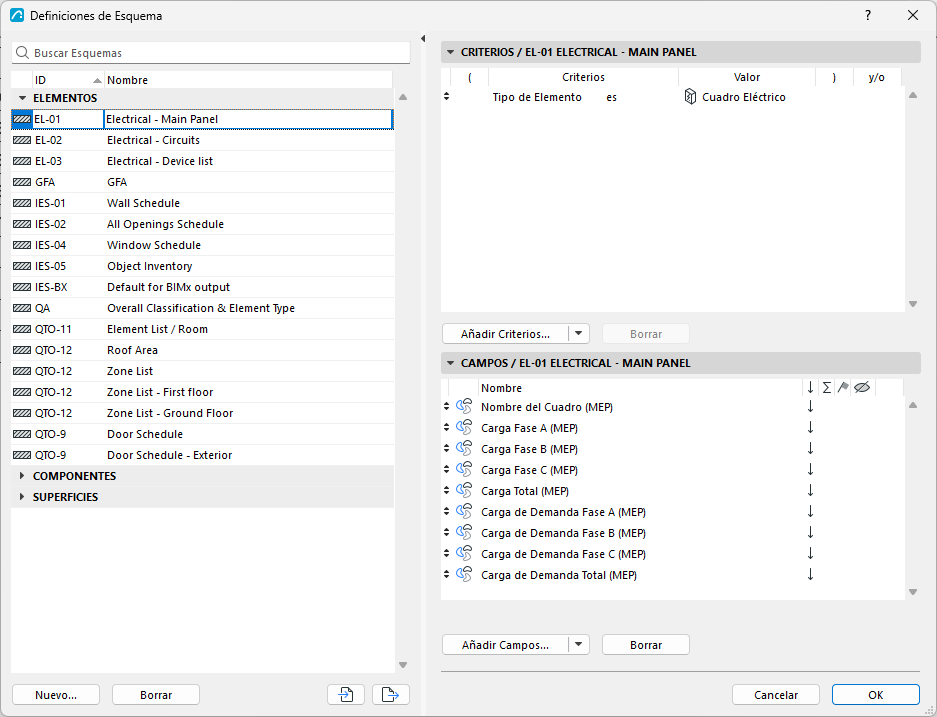This screenshot has height=717, width=937.
Task: Click the property icon beside Carga Total (MEP)
Action: [x=464, y=491]
